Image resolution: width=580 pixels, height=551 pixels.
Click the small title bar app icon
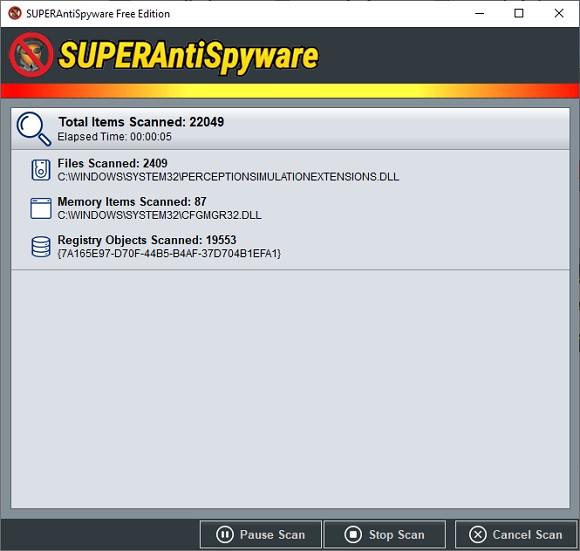click(15, 13)
